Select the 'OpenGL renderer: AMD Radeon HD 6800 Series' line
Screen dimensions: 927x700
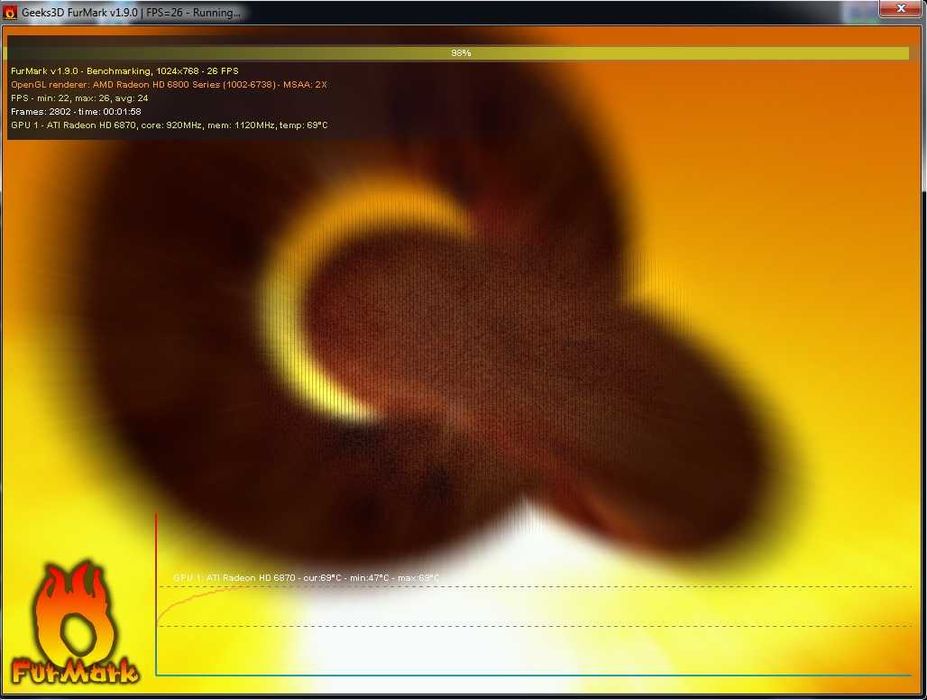[169, 85]
